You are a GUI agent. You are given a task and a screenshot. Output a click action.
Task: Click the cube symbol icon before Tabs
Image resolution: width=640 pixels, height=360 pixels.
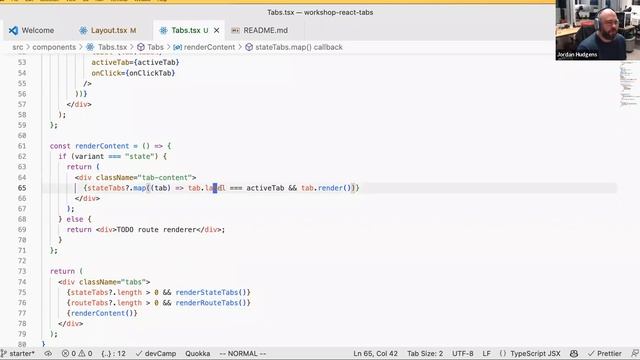click(x=141, y=47)
